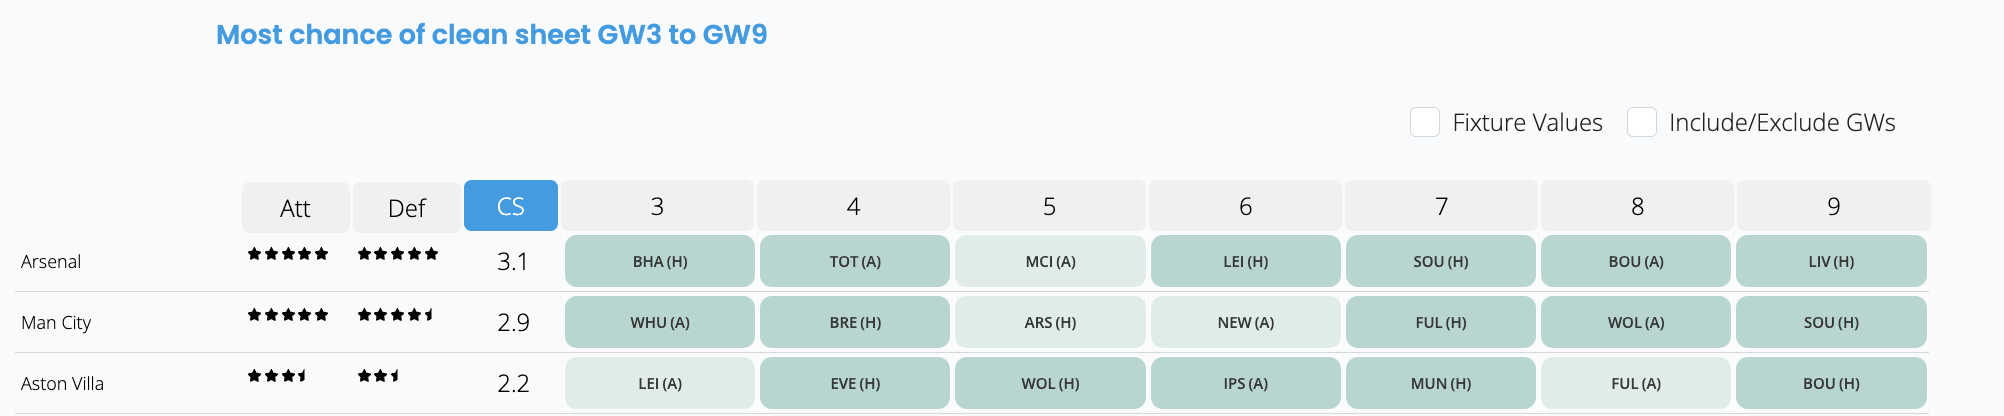Click Aston Villa's defence star rating

pos(379,376)
